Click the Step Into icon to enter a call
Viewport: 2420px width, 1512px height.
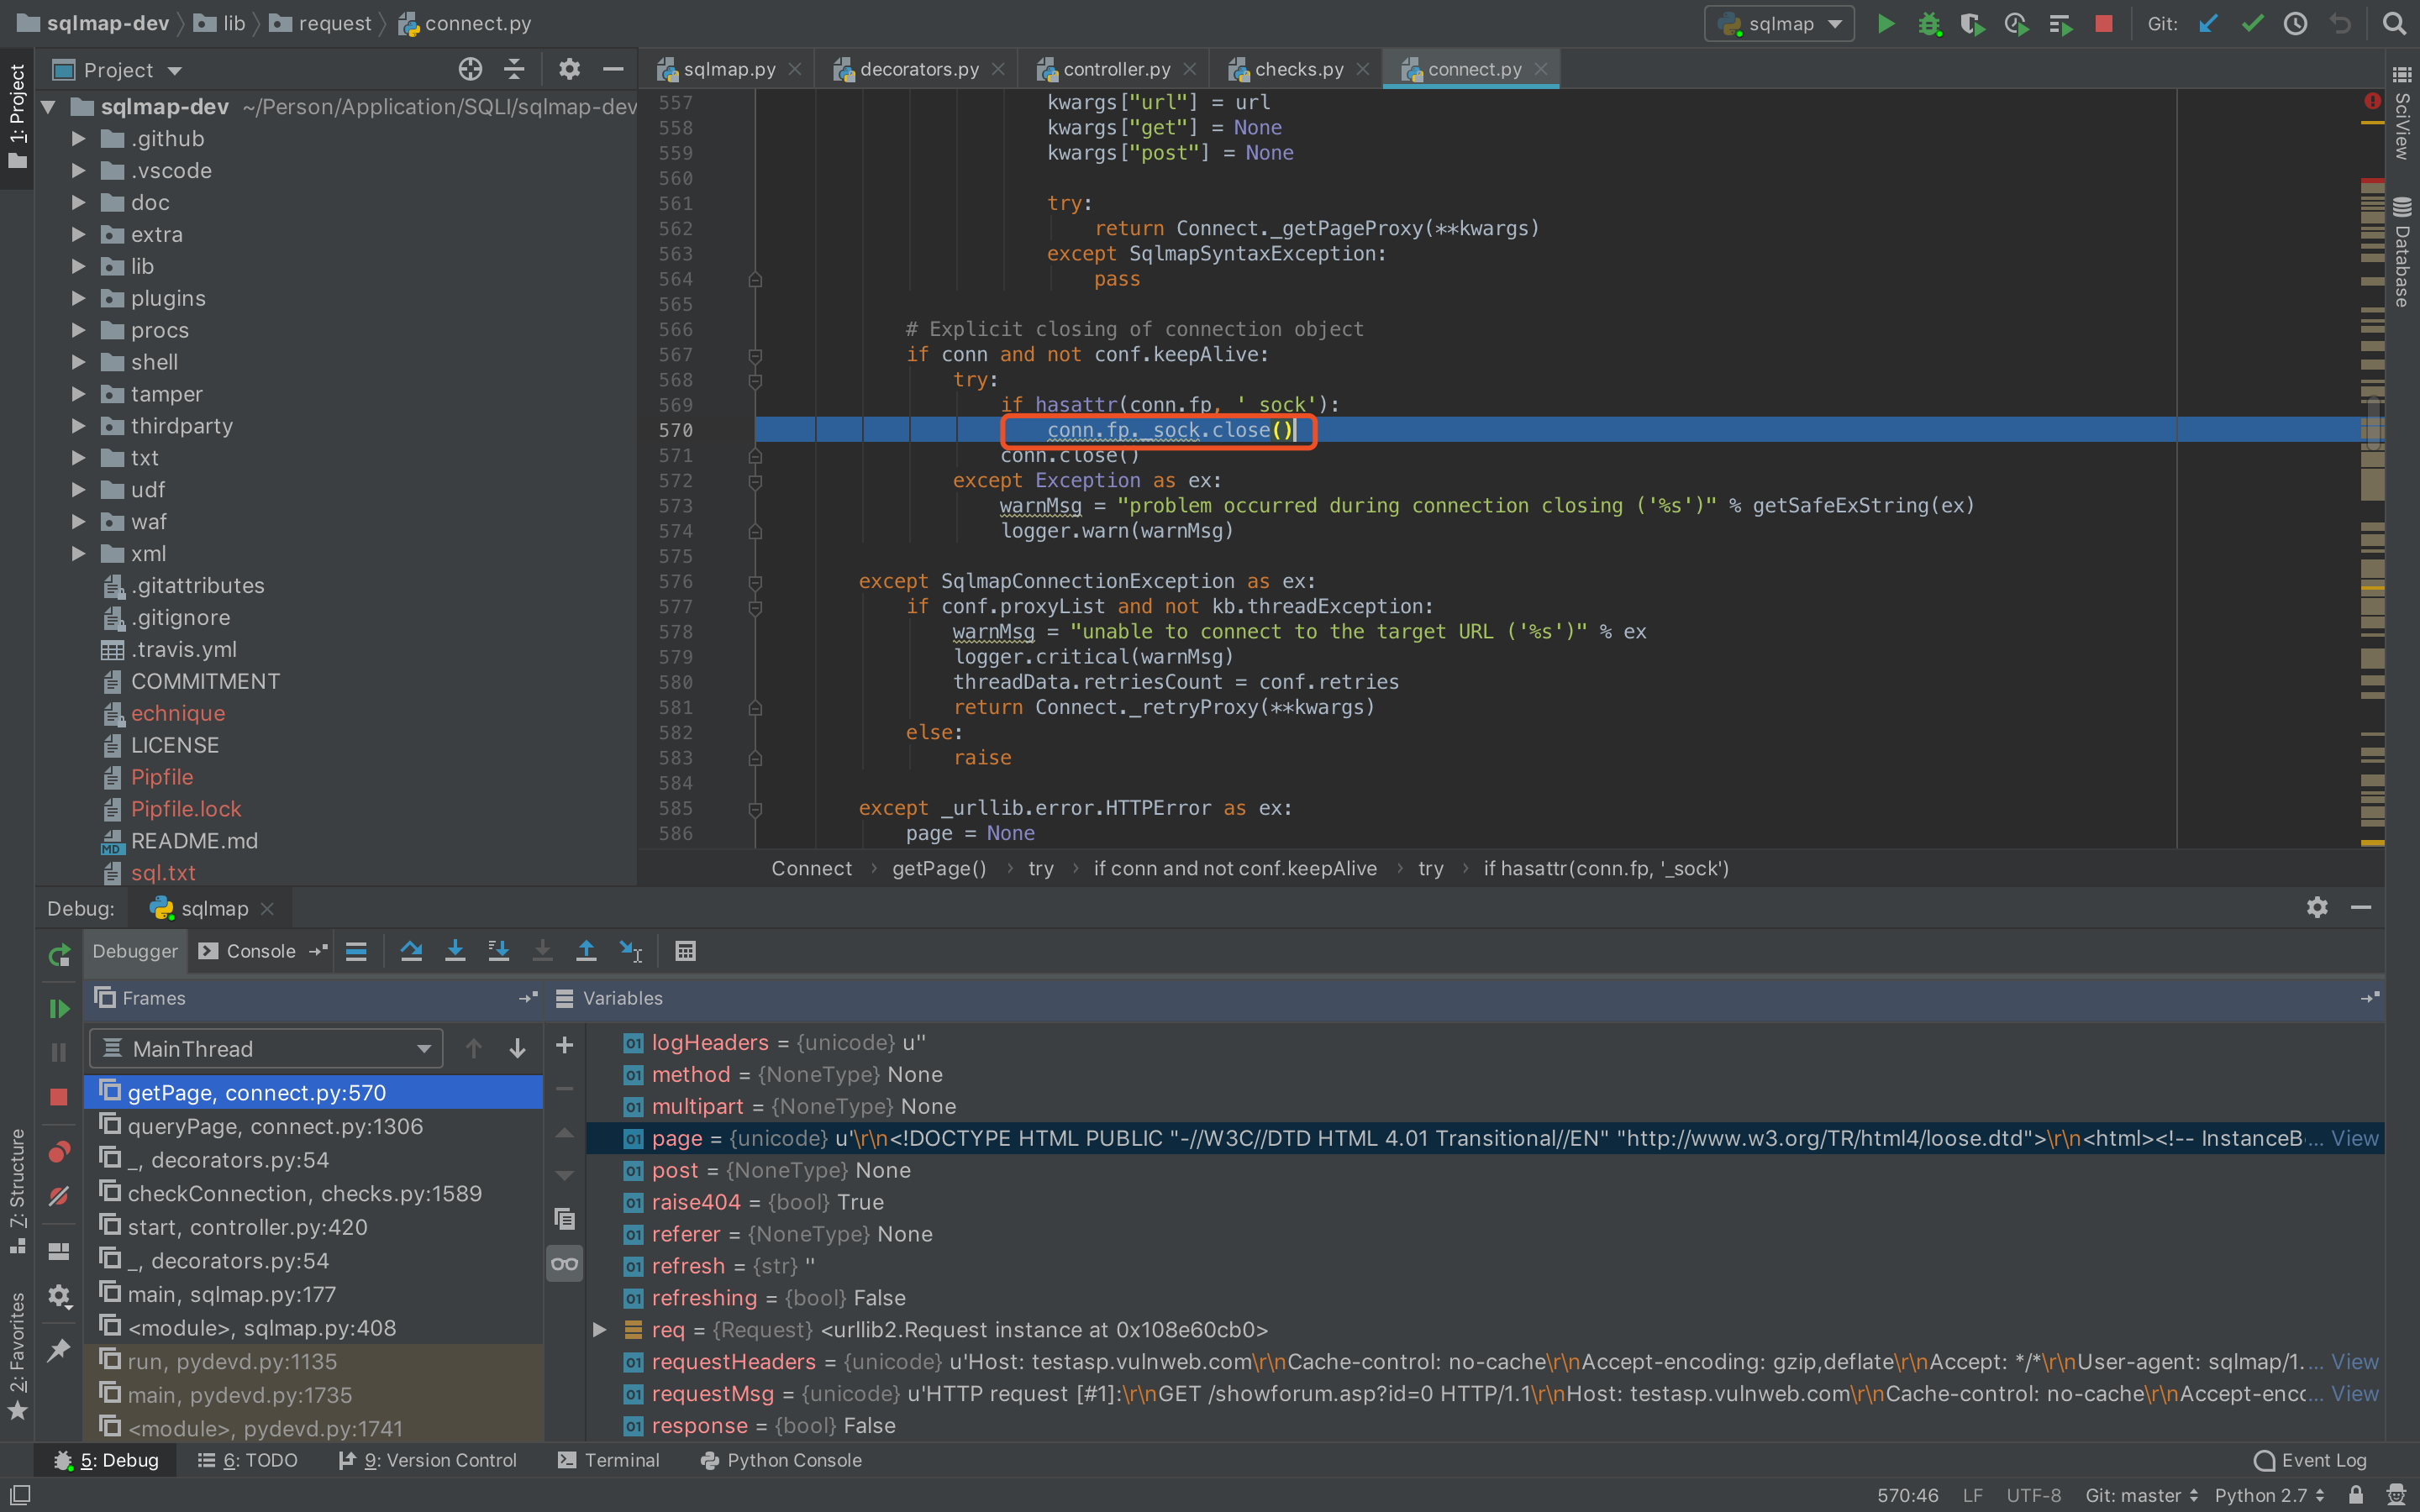coord(456,951)
